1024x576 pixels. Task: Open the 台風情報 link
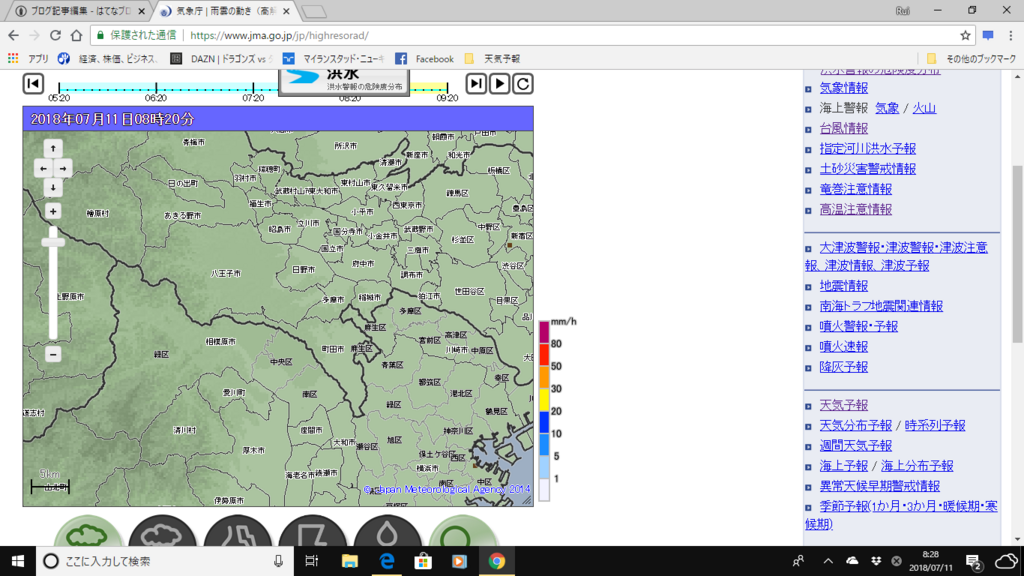coord(844,128)
